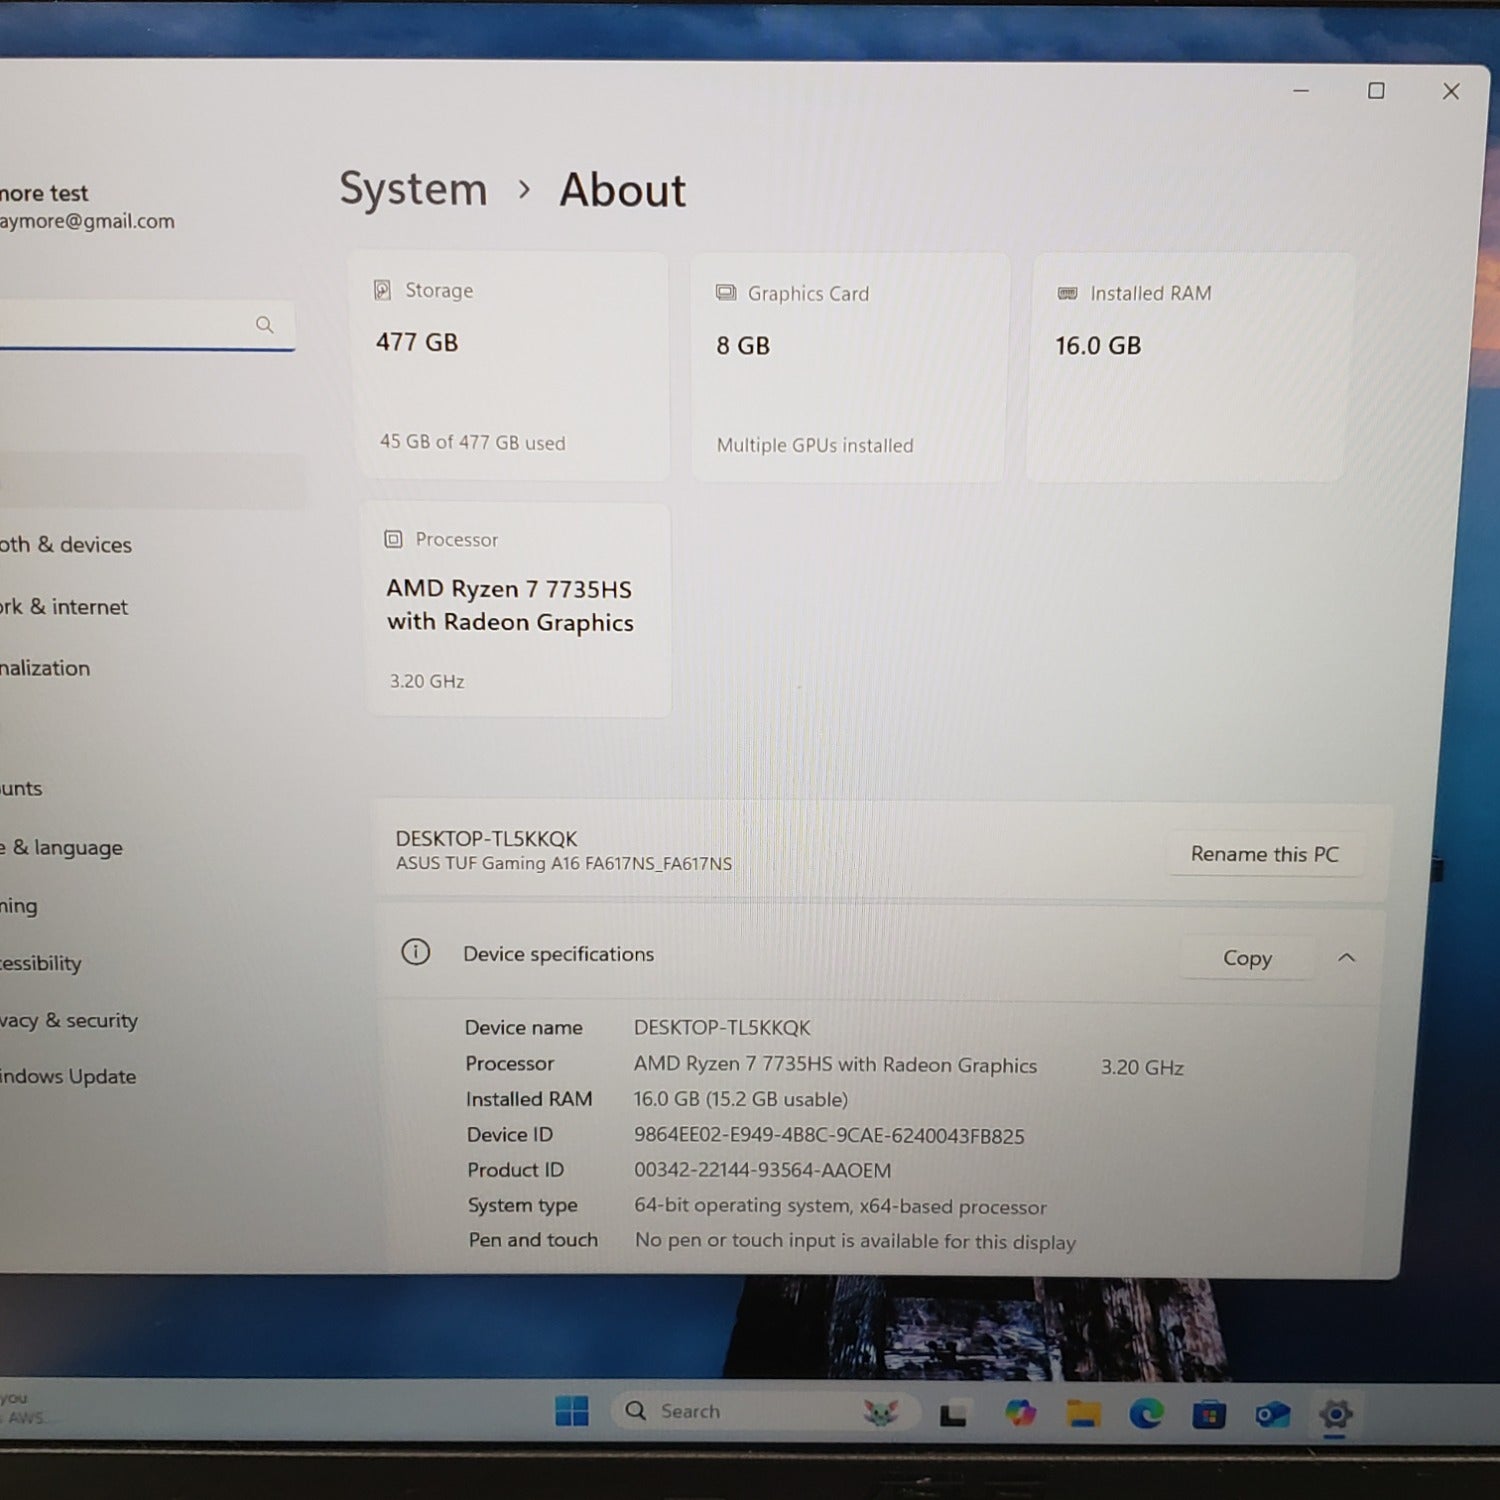
Task: Select Privacy & security in sidebar
Action: click(x=68, y=1020)
